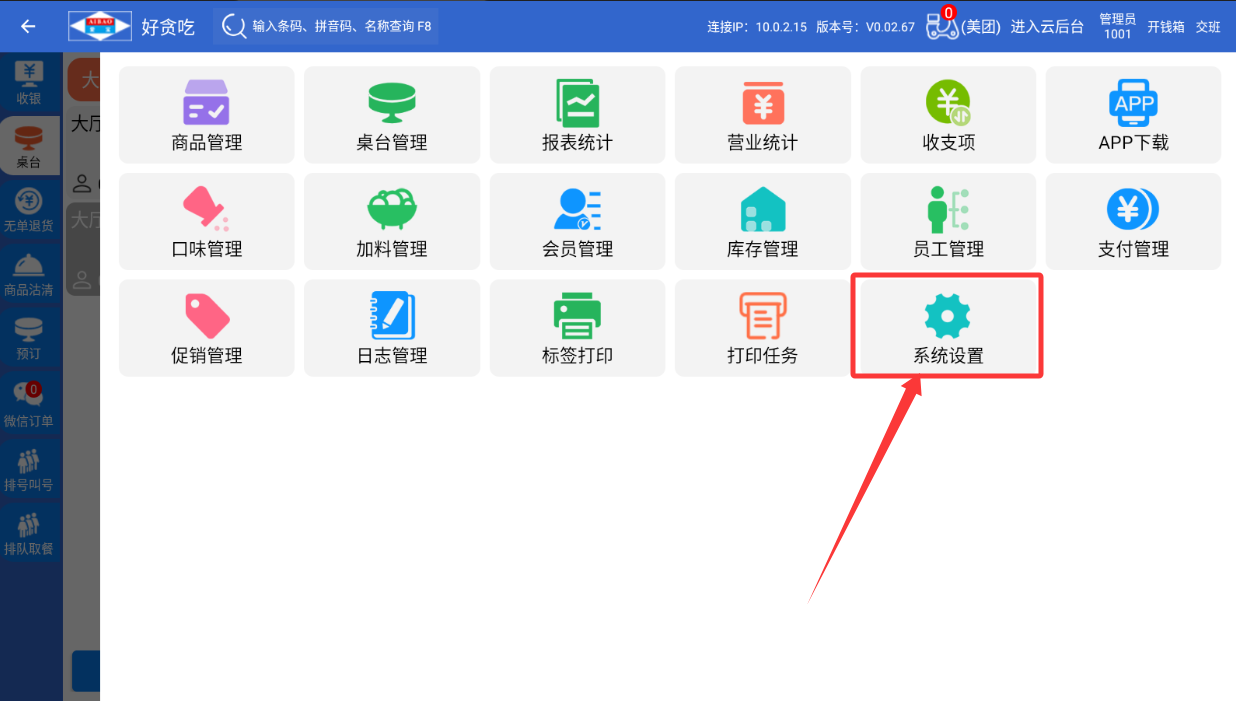Open 会员管理 member management tile
The width and height of the screenshot is (1236, 701).
click(x=577, y=221)
